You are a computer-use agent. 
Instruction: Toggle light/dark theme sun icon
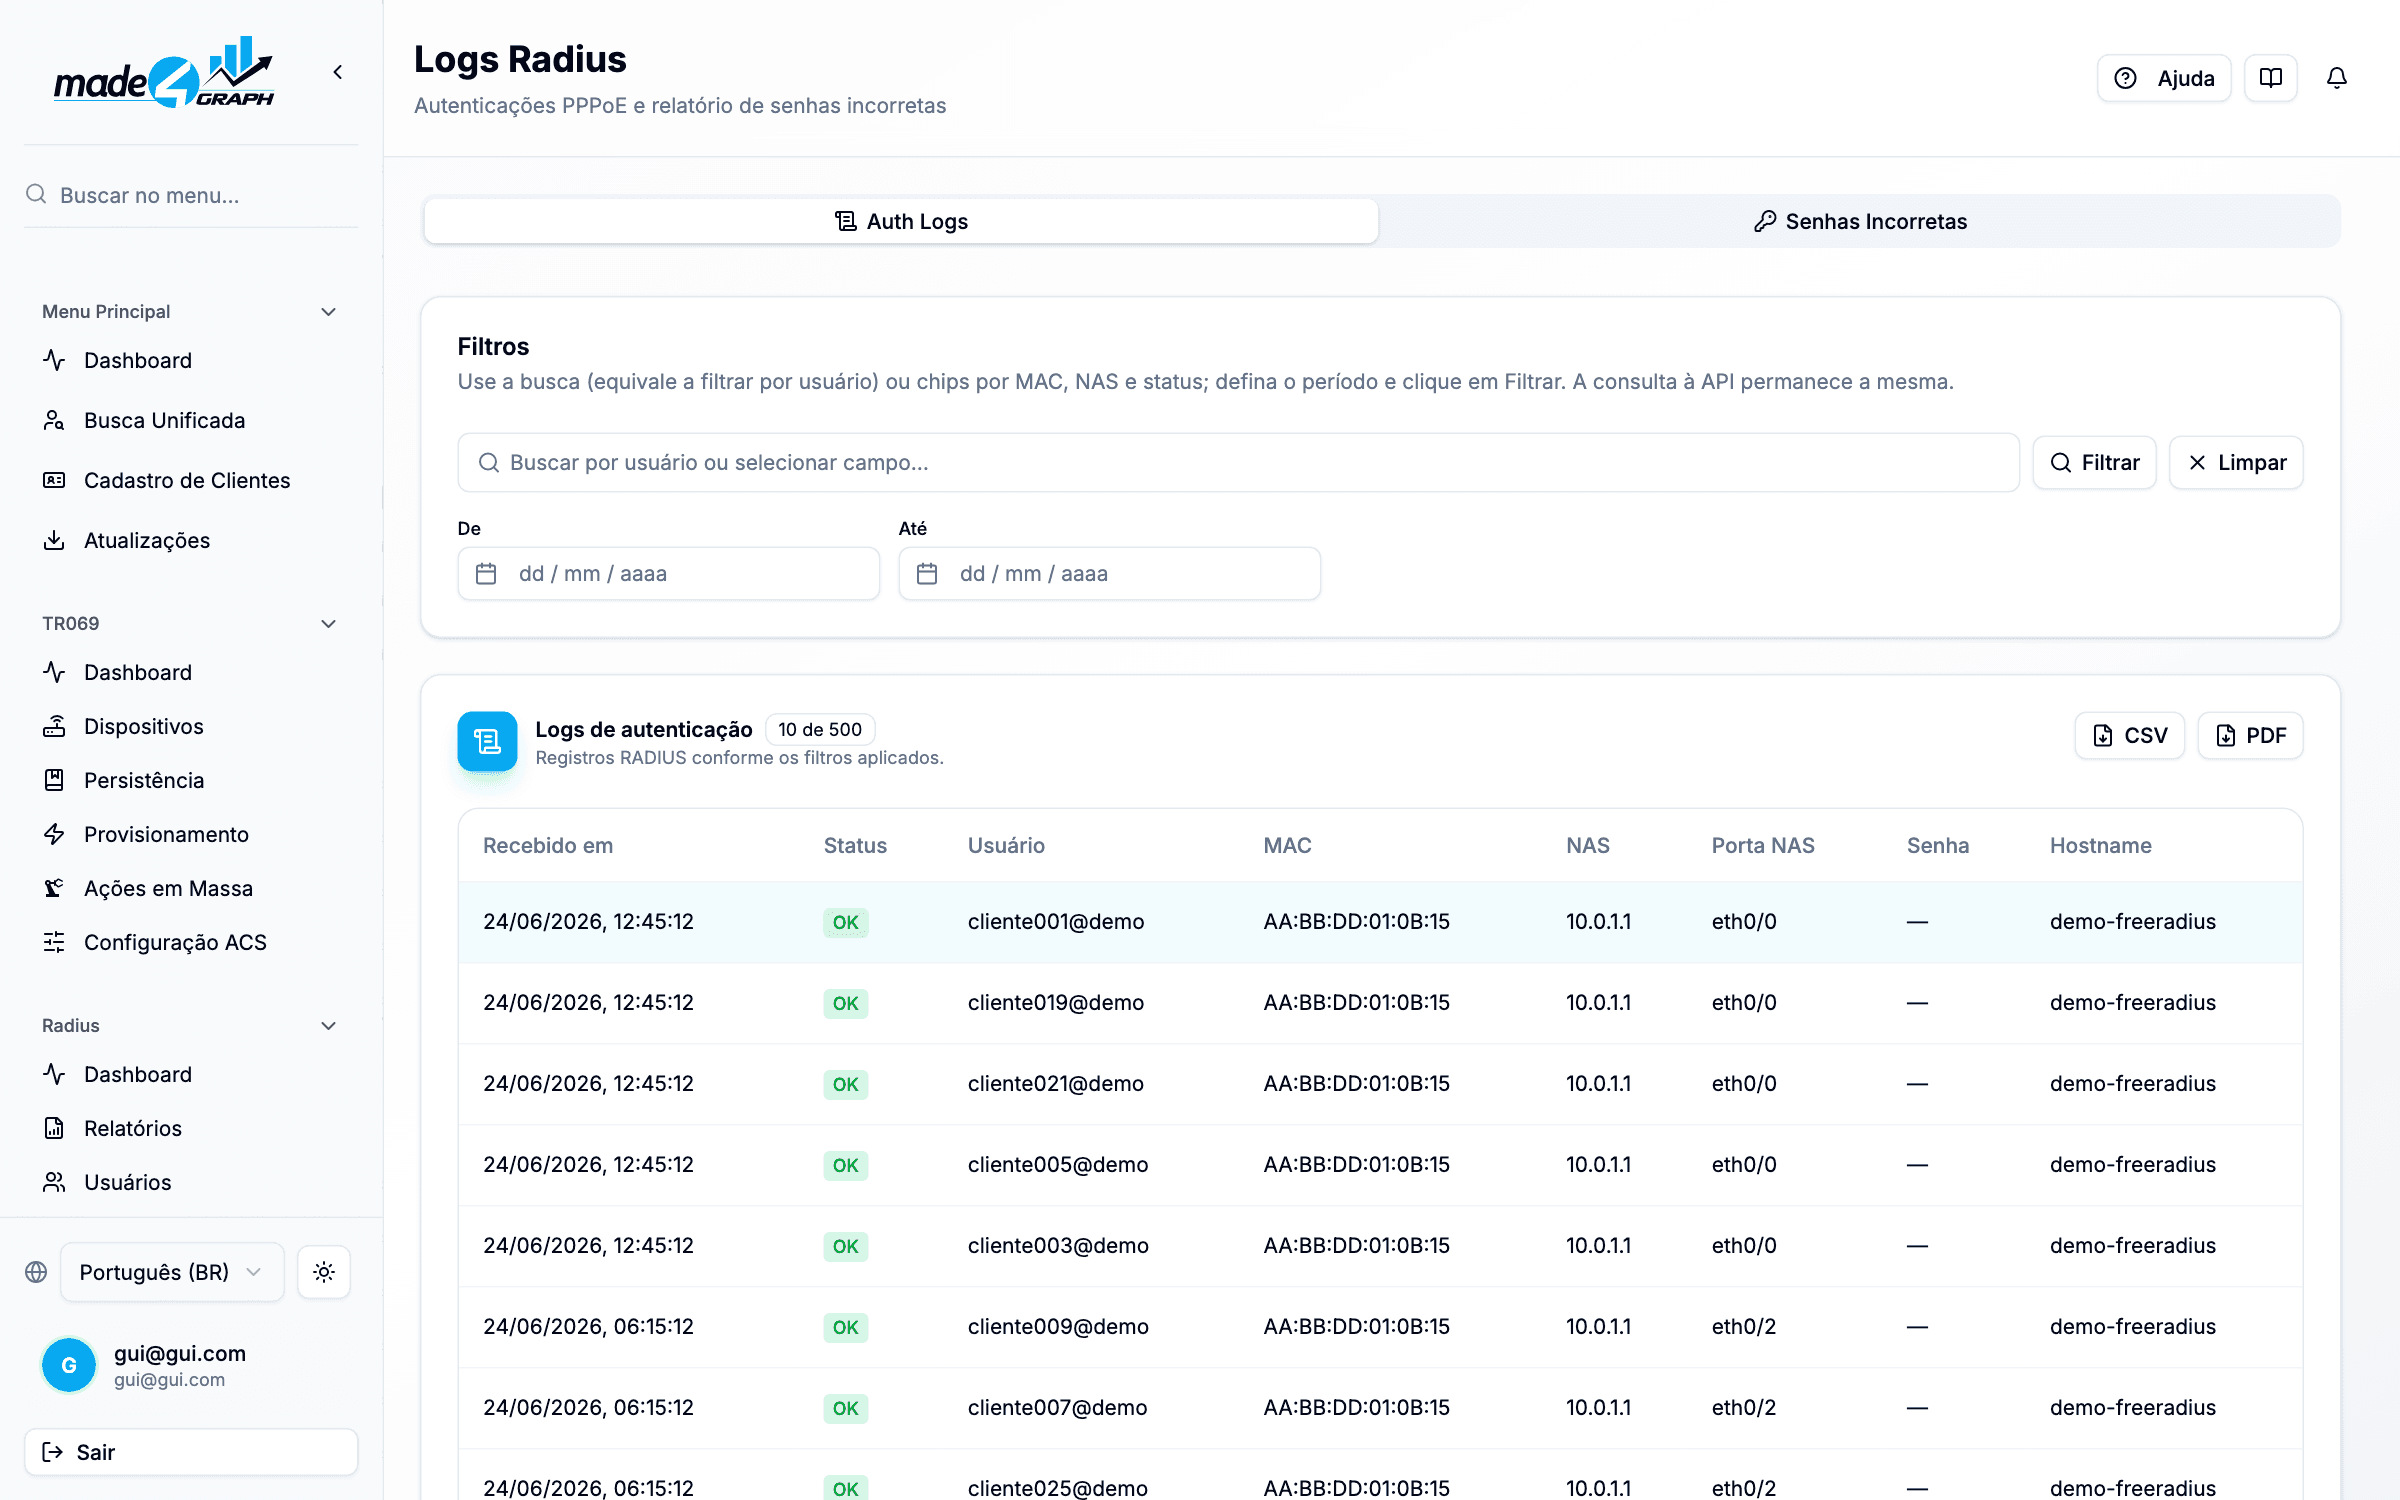[x=323, y=1272]
